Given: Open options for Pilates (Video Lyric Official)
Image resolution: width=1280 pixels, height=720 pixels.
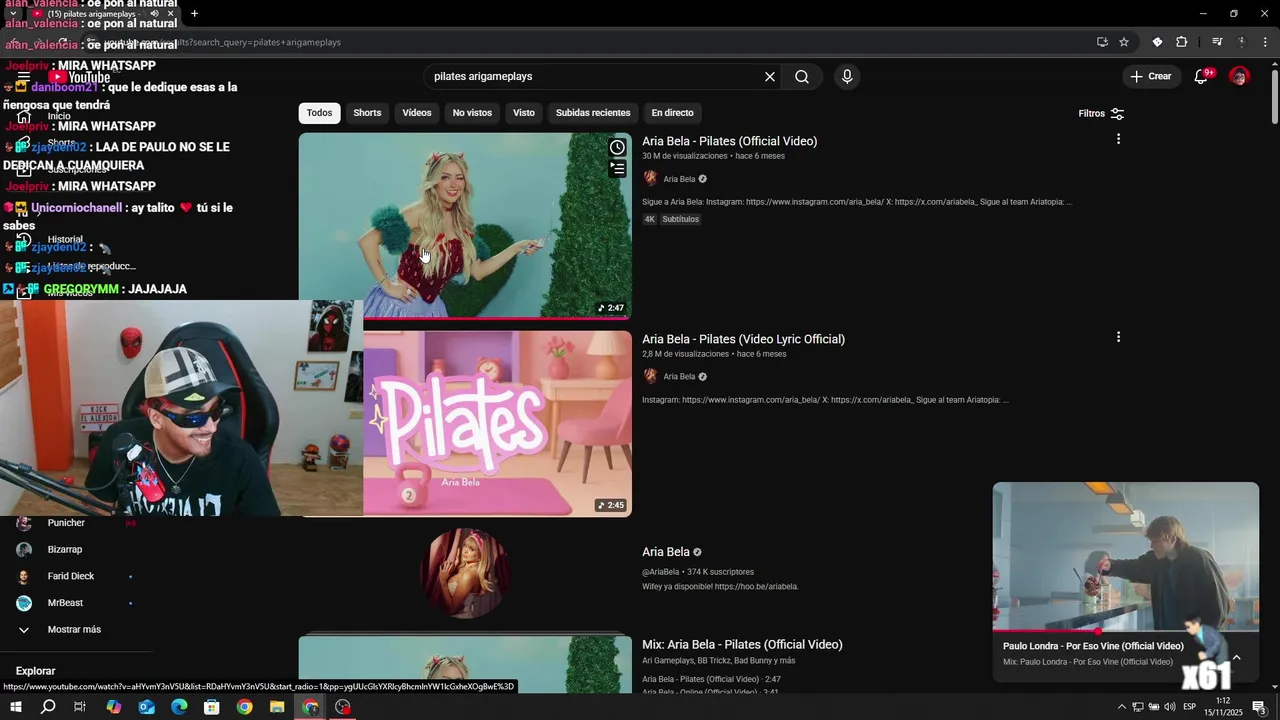Looking at the screenshot, I should pyautogui.click(x=1118, y=337).
